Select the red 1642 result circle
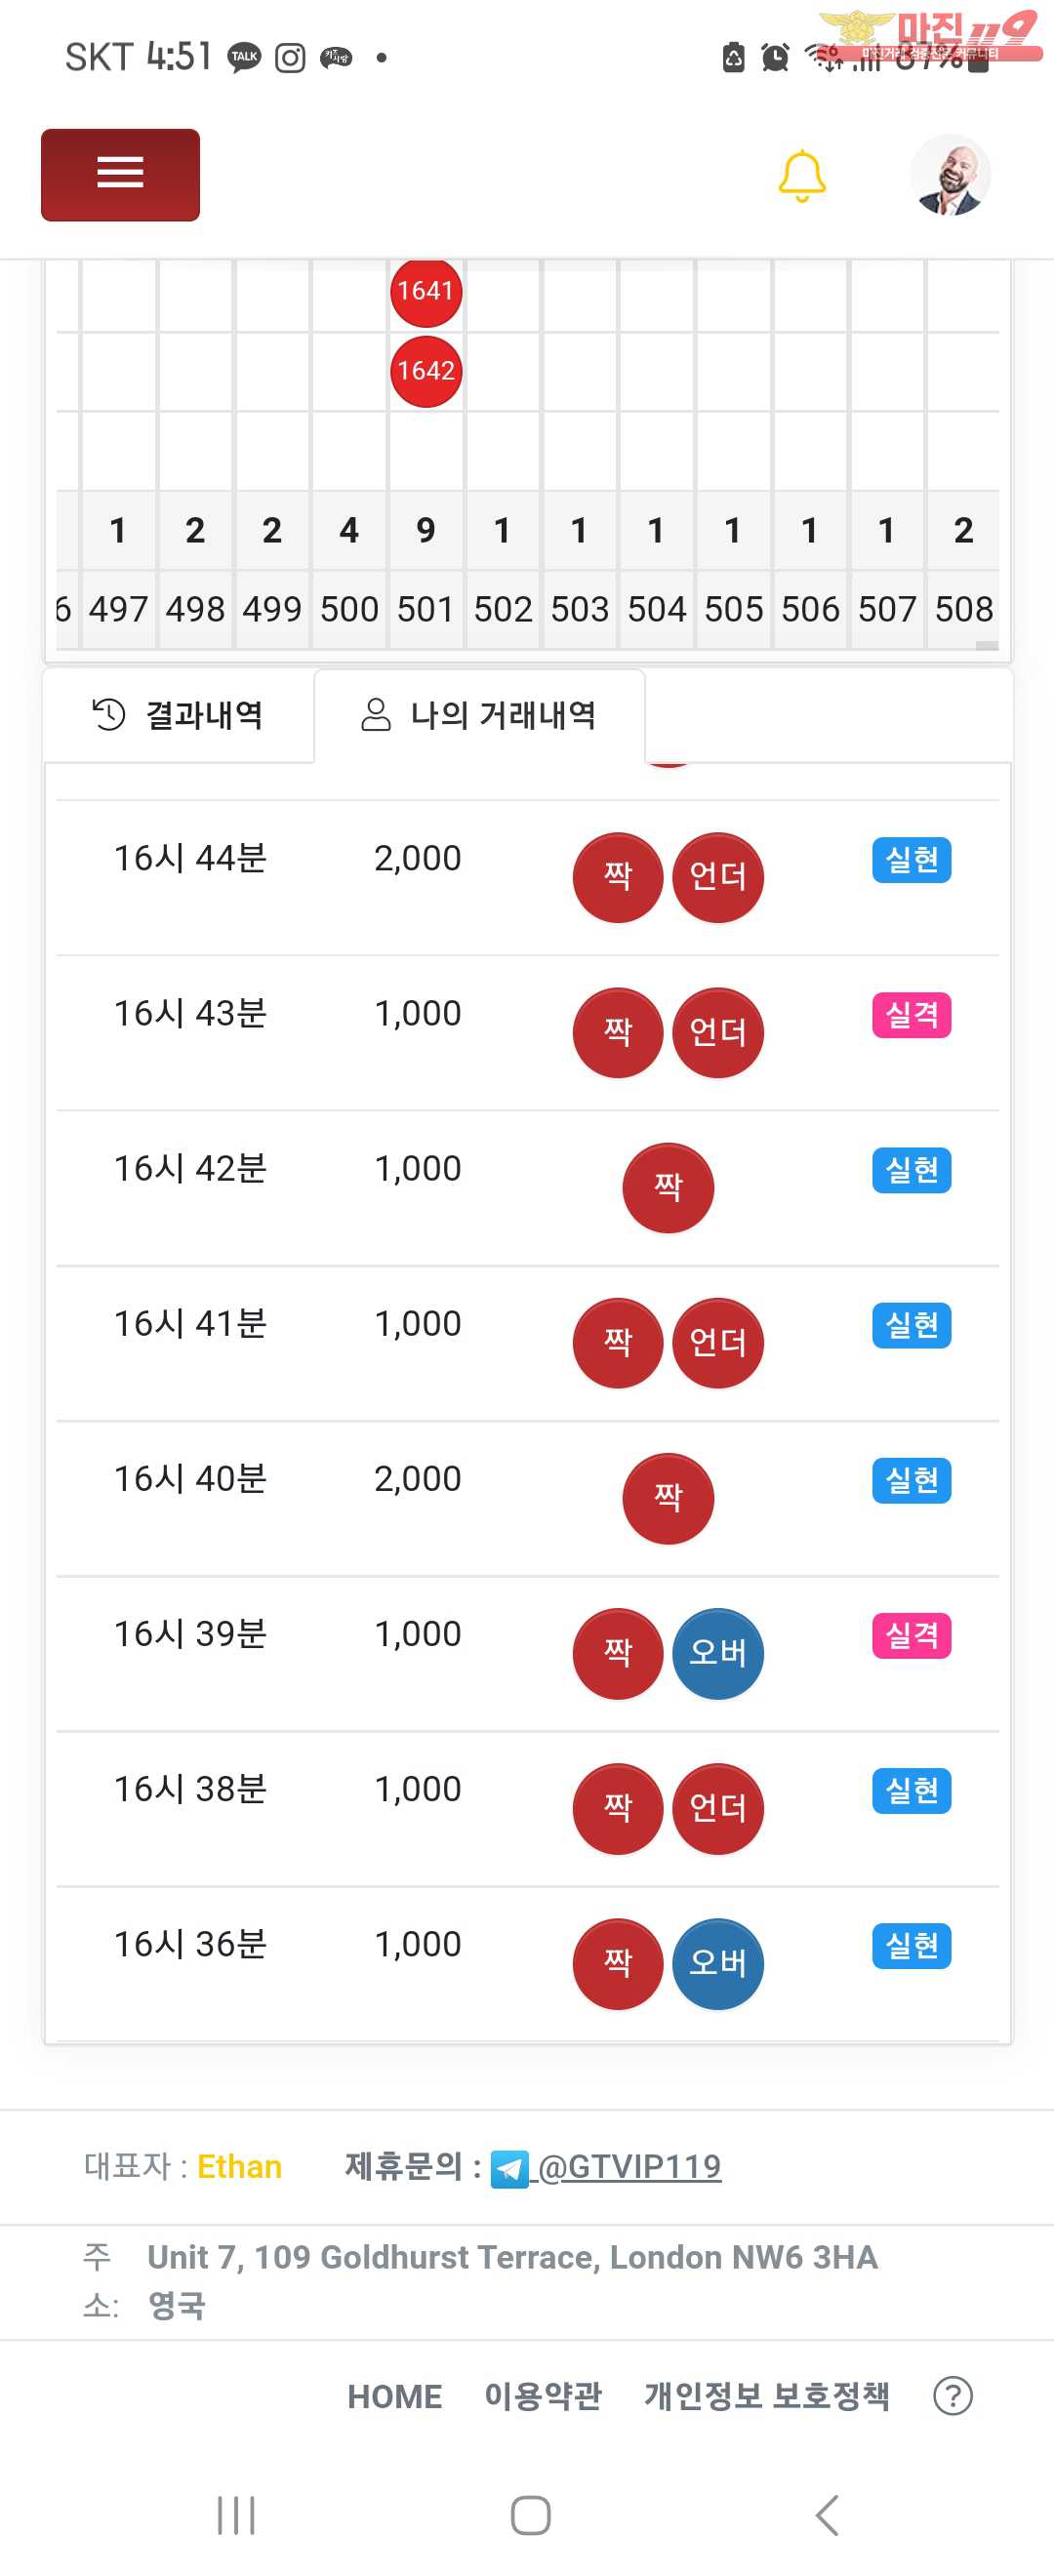 point(426,371)
